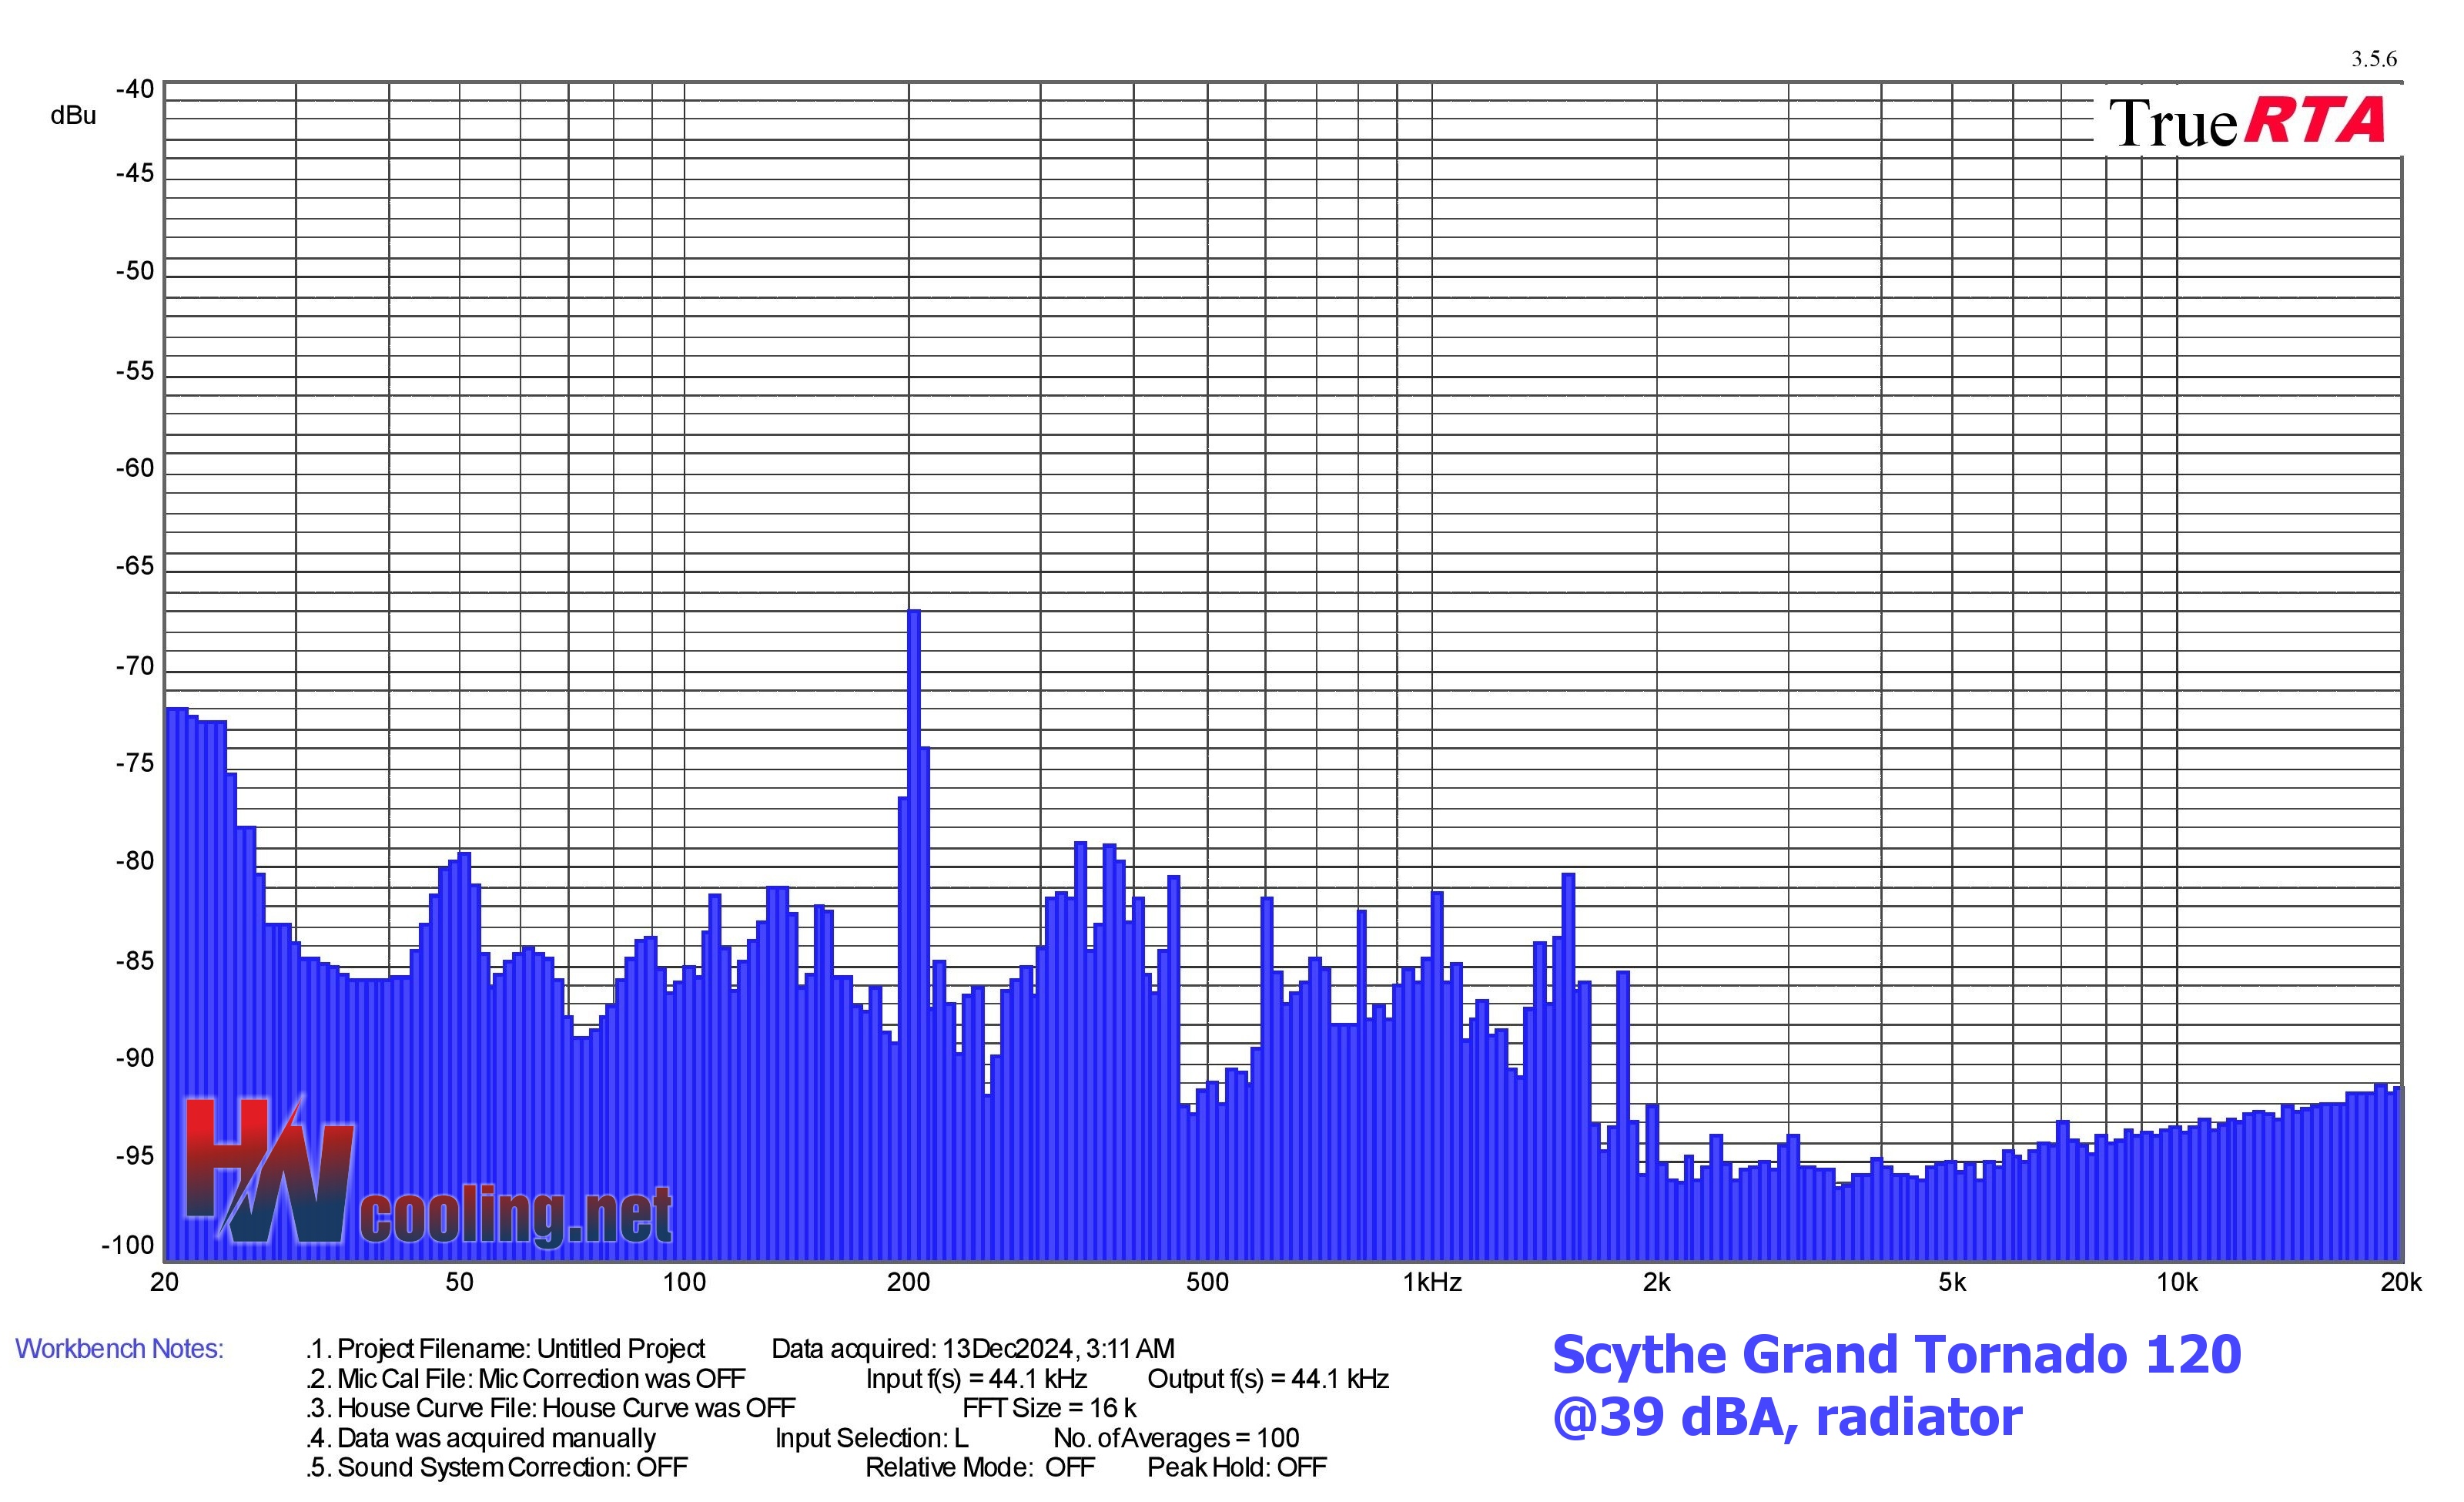Click the Workbench Notes heading
Viewport: 2464px width, 1502px height.
tap(119, 1349)
